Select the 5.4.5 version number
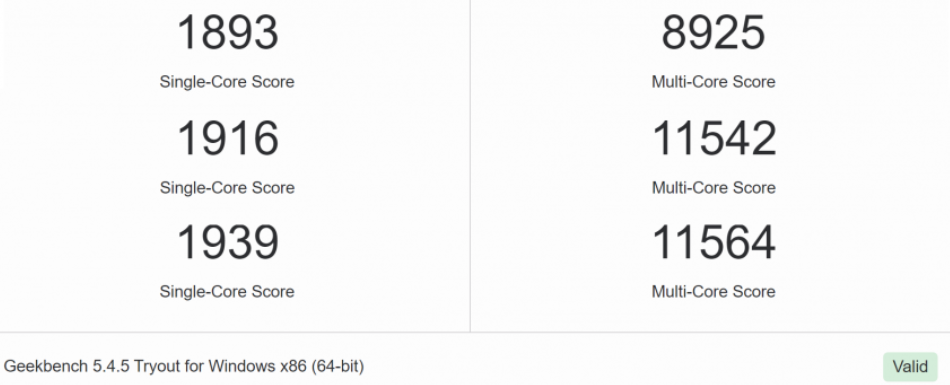The image size is (950, 385). coord(111,367)
